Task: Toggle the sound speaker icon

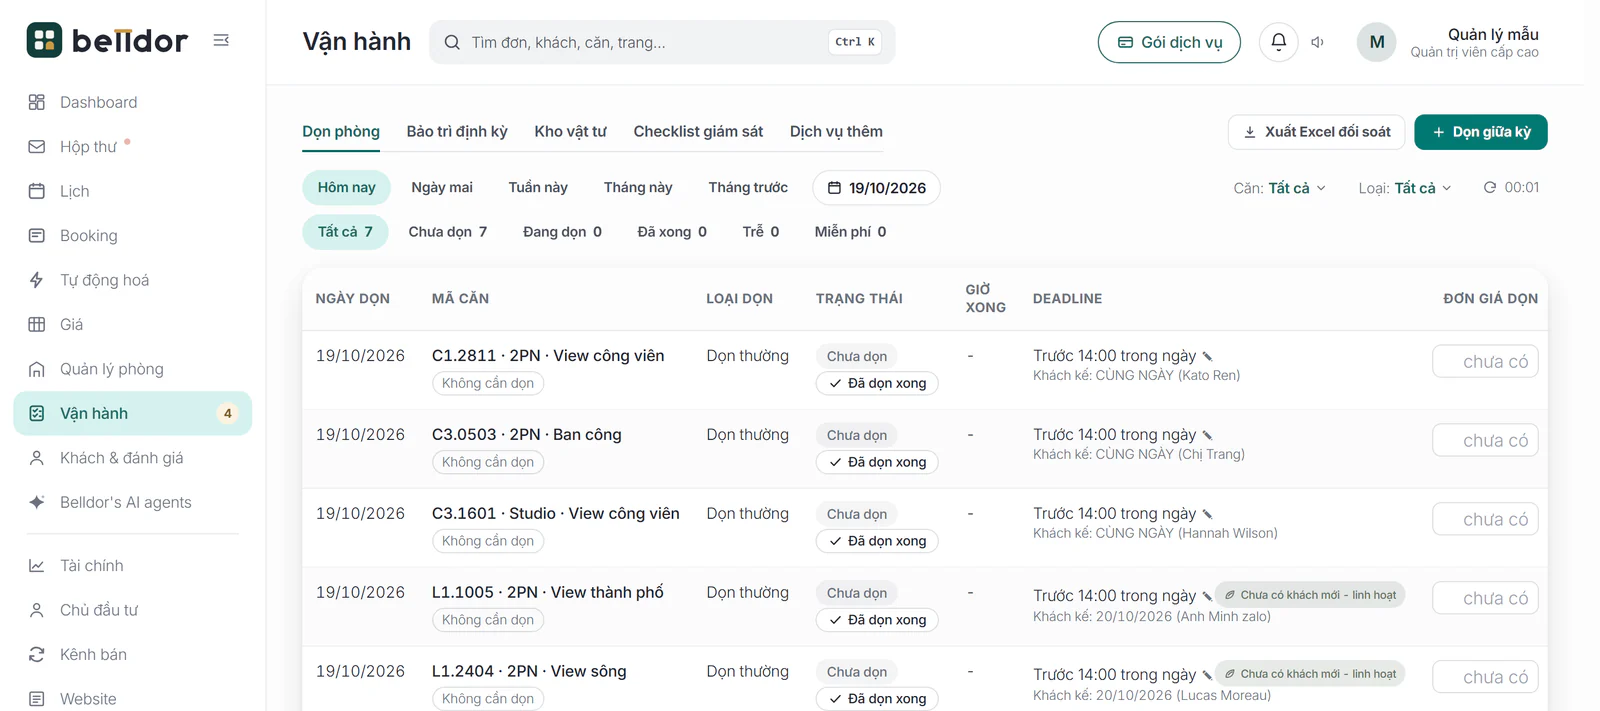Action: [1318, 42]
